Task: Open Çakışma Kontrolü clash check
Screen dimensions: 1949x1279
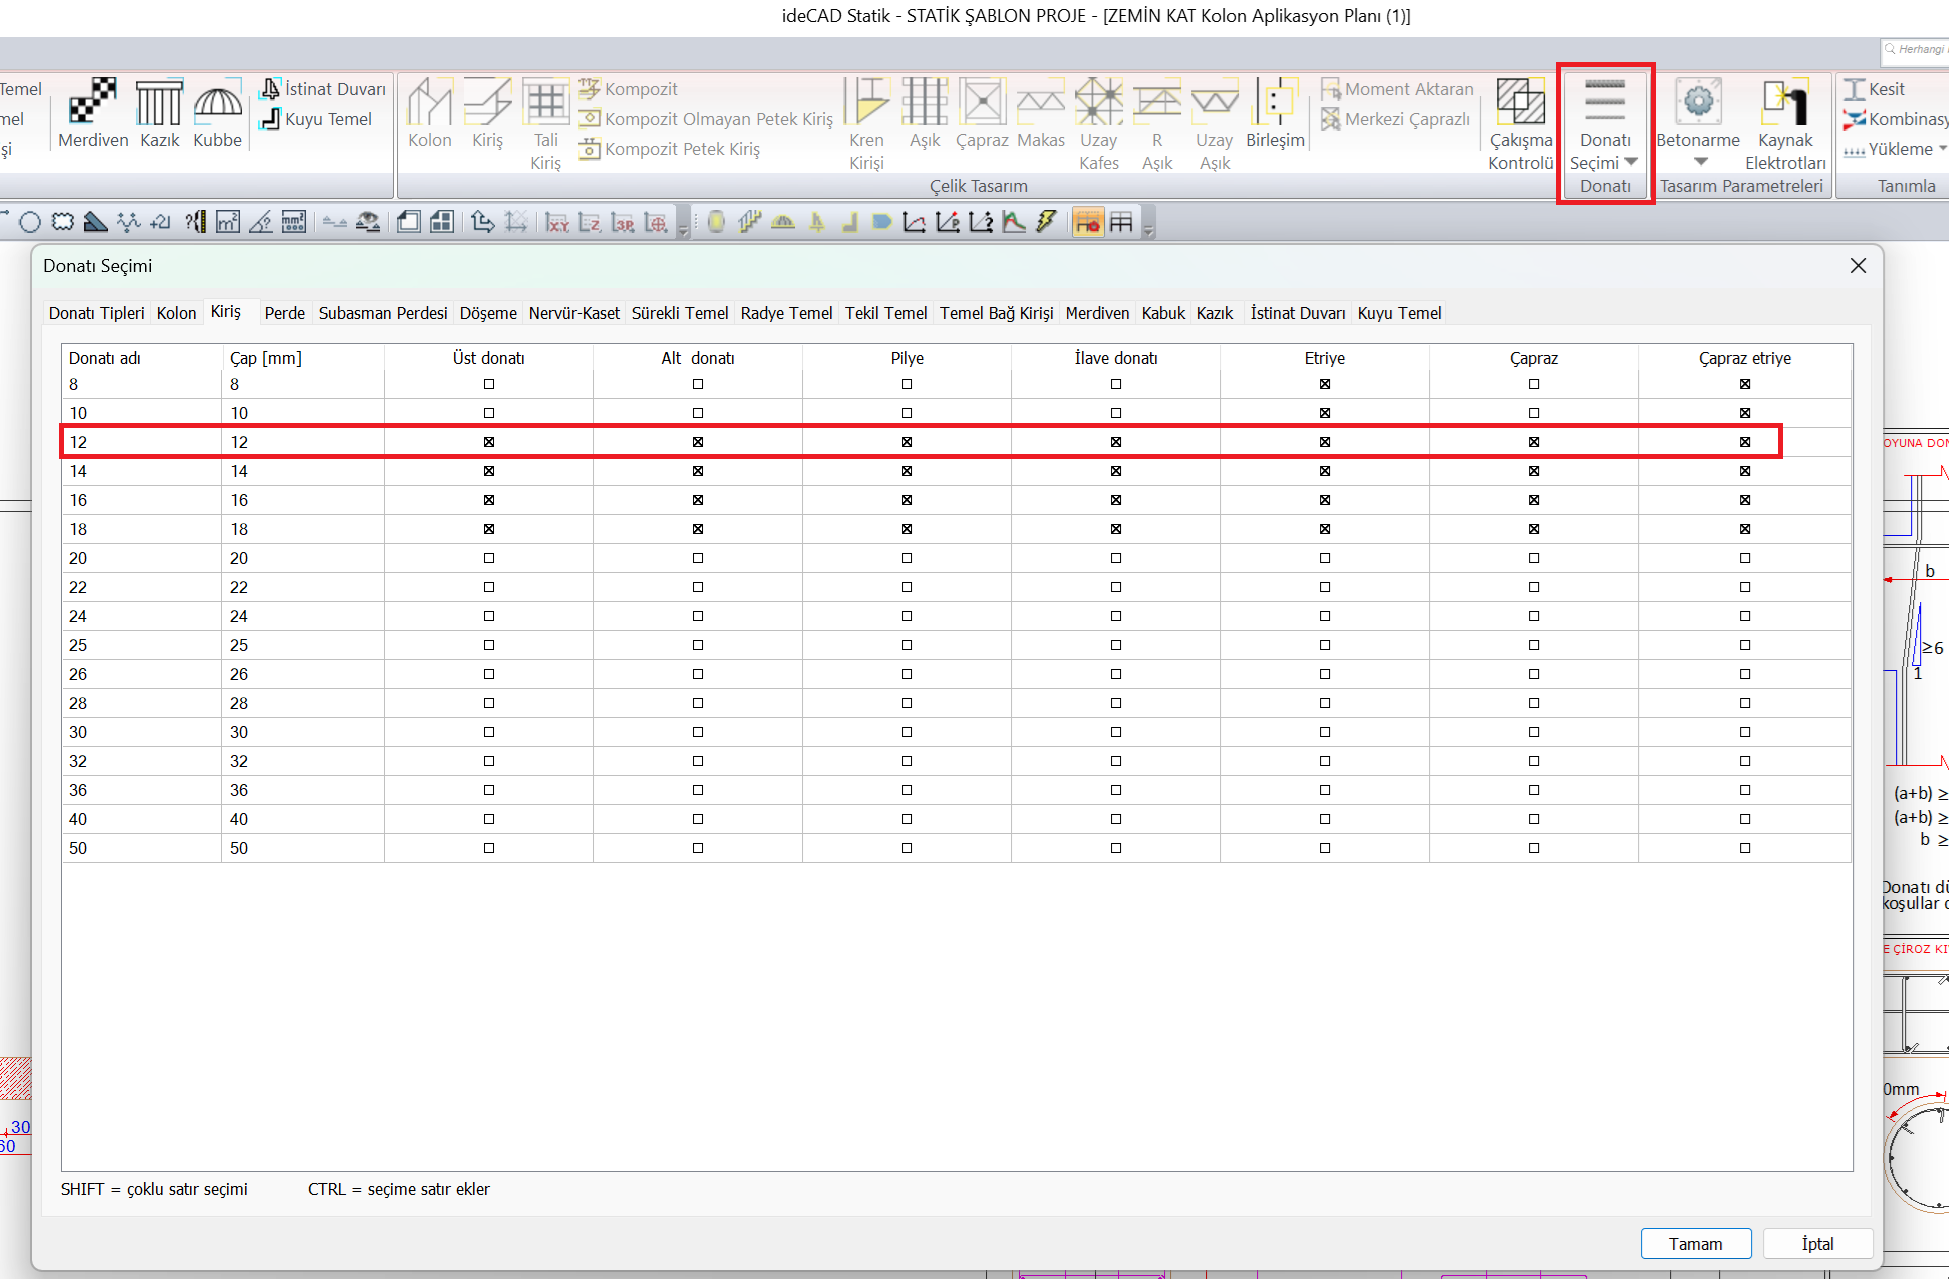Action: (1520, 125)
